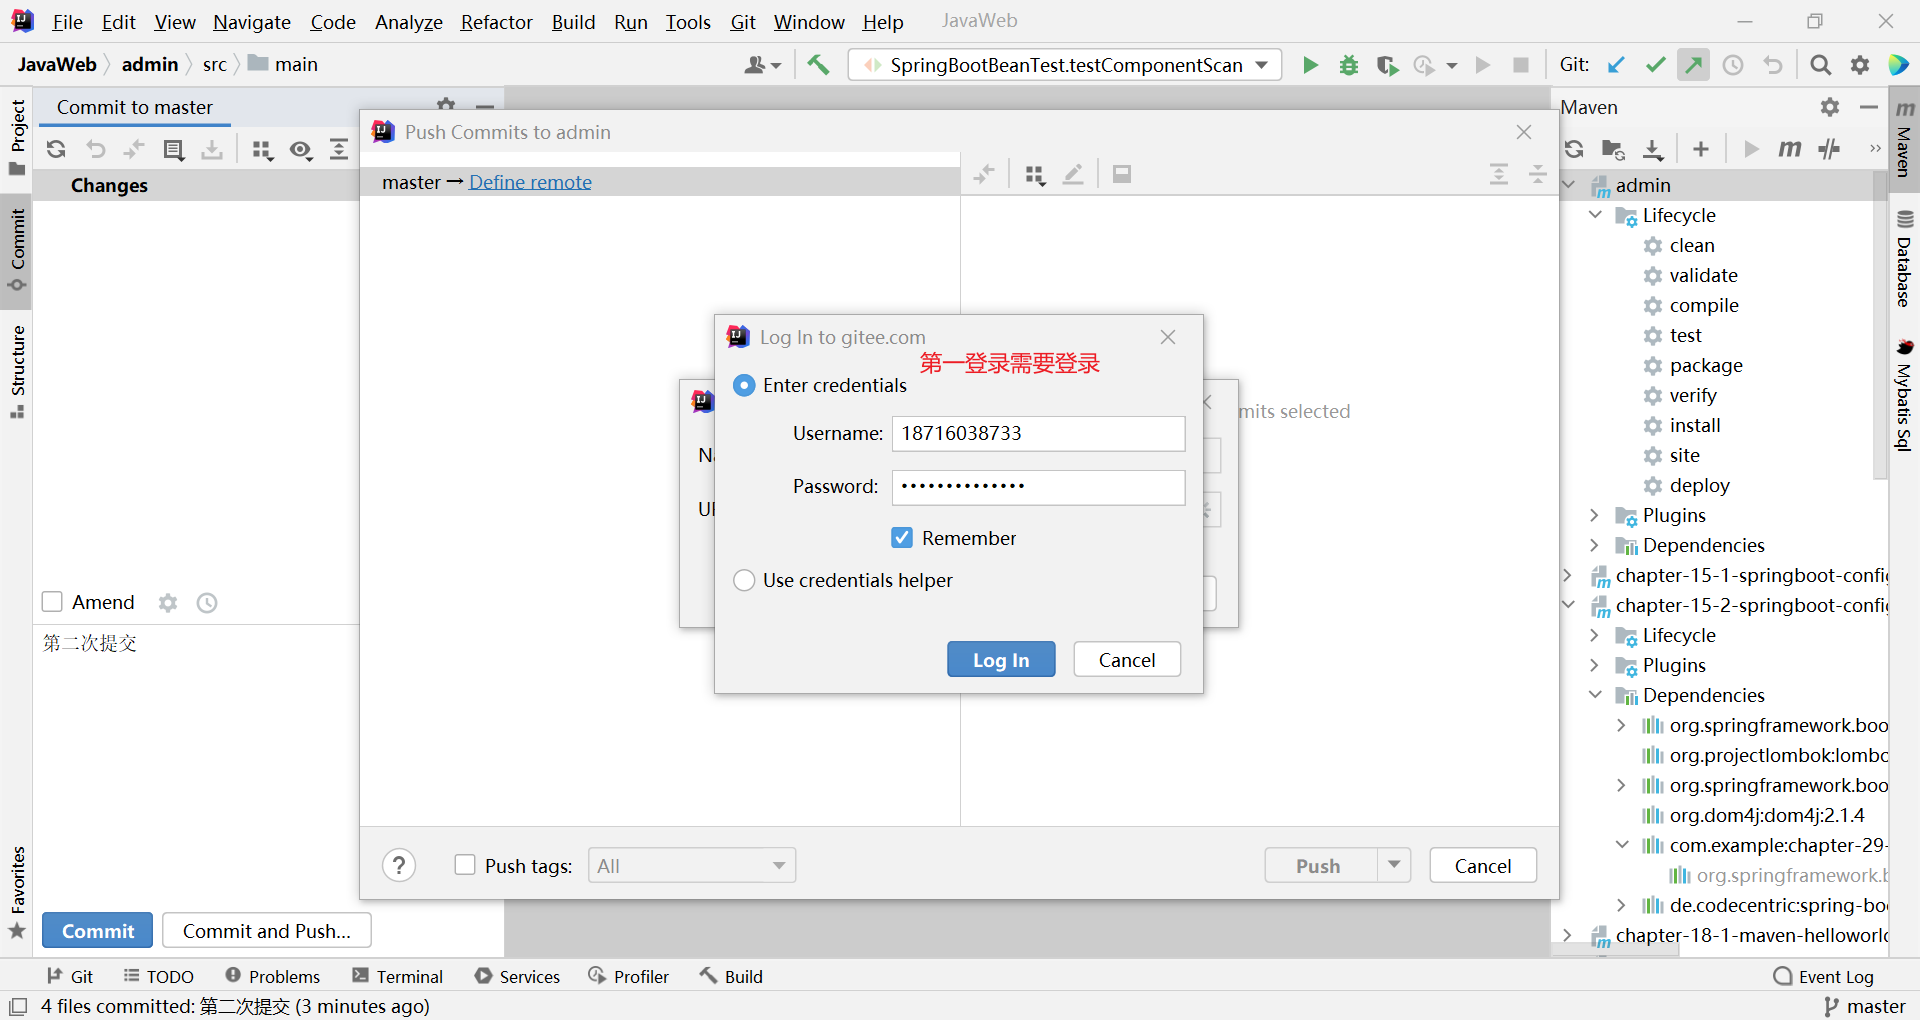
Task: Click Git push arrow icon in toolbar
Action: click(x=1694, y=65)
